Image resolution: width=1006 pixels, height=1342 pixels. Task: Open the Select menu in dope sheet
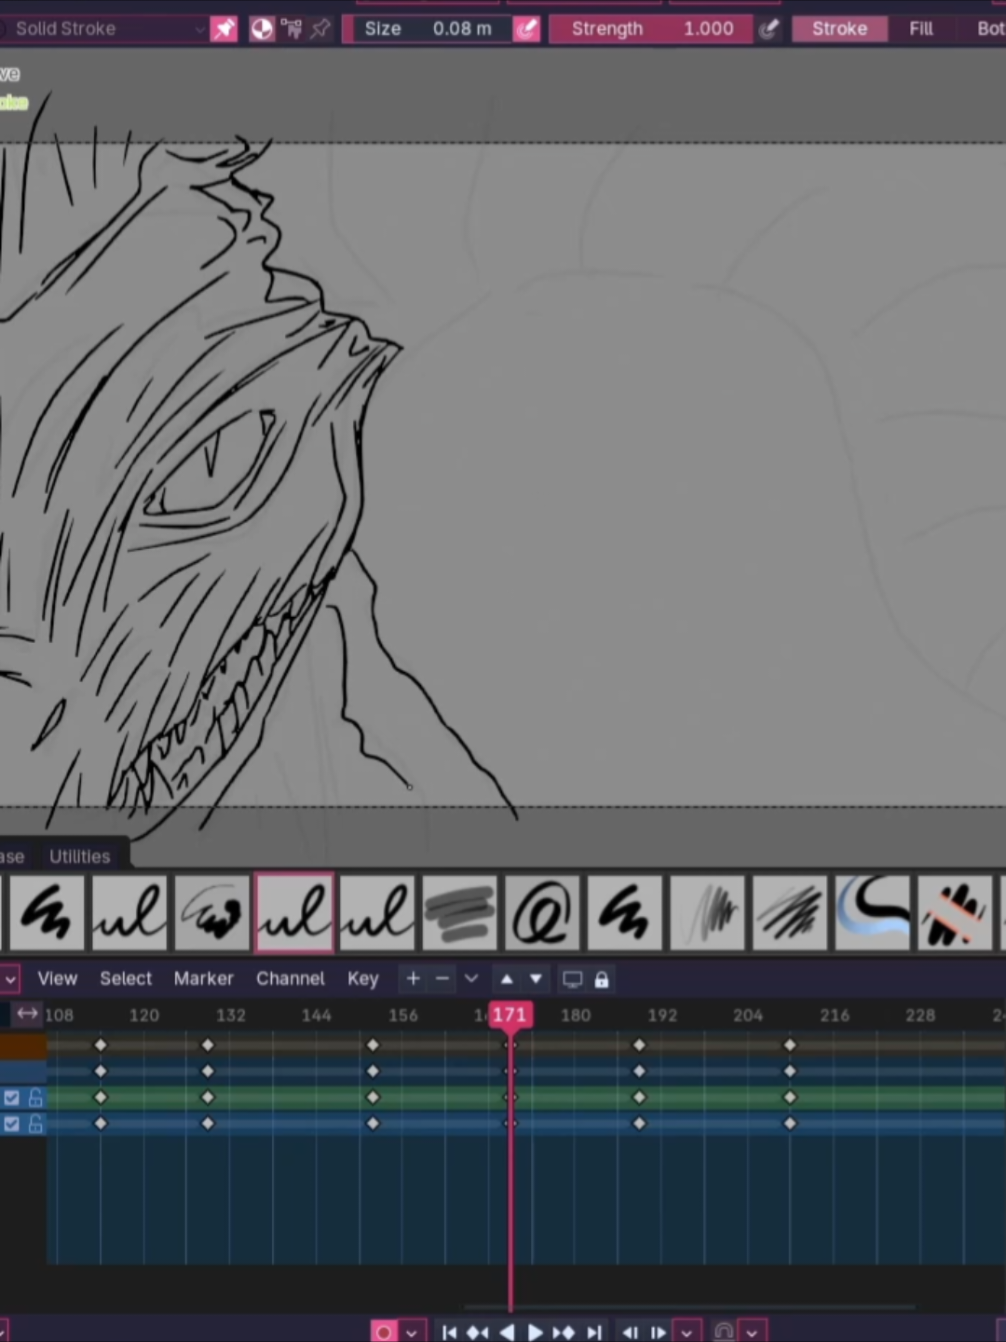pyautogui.click(x=126, y=979)
